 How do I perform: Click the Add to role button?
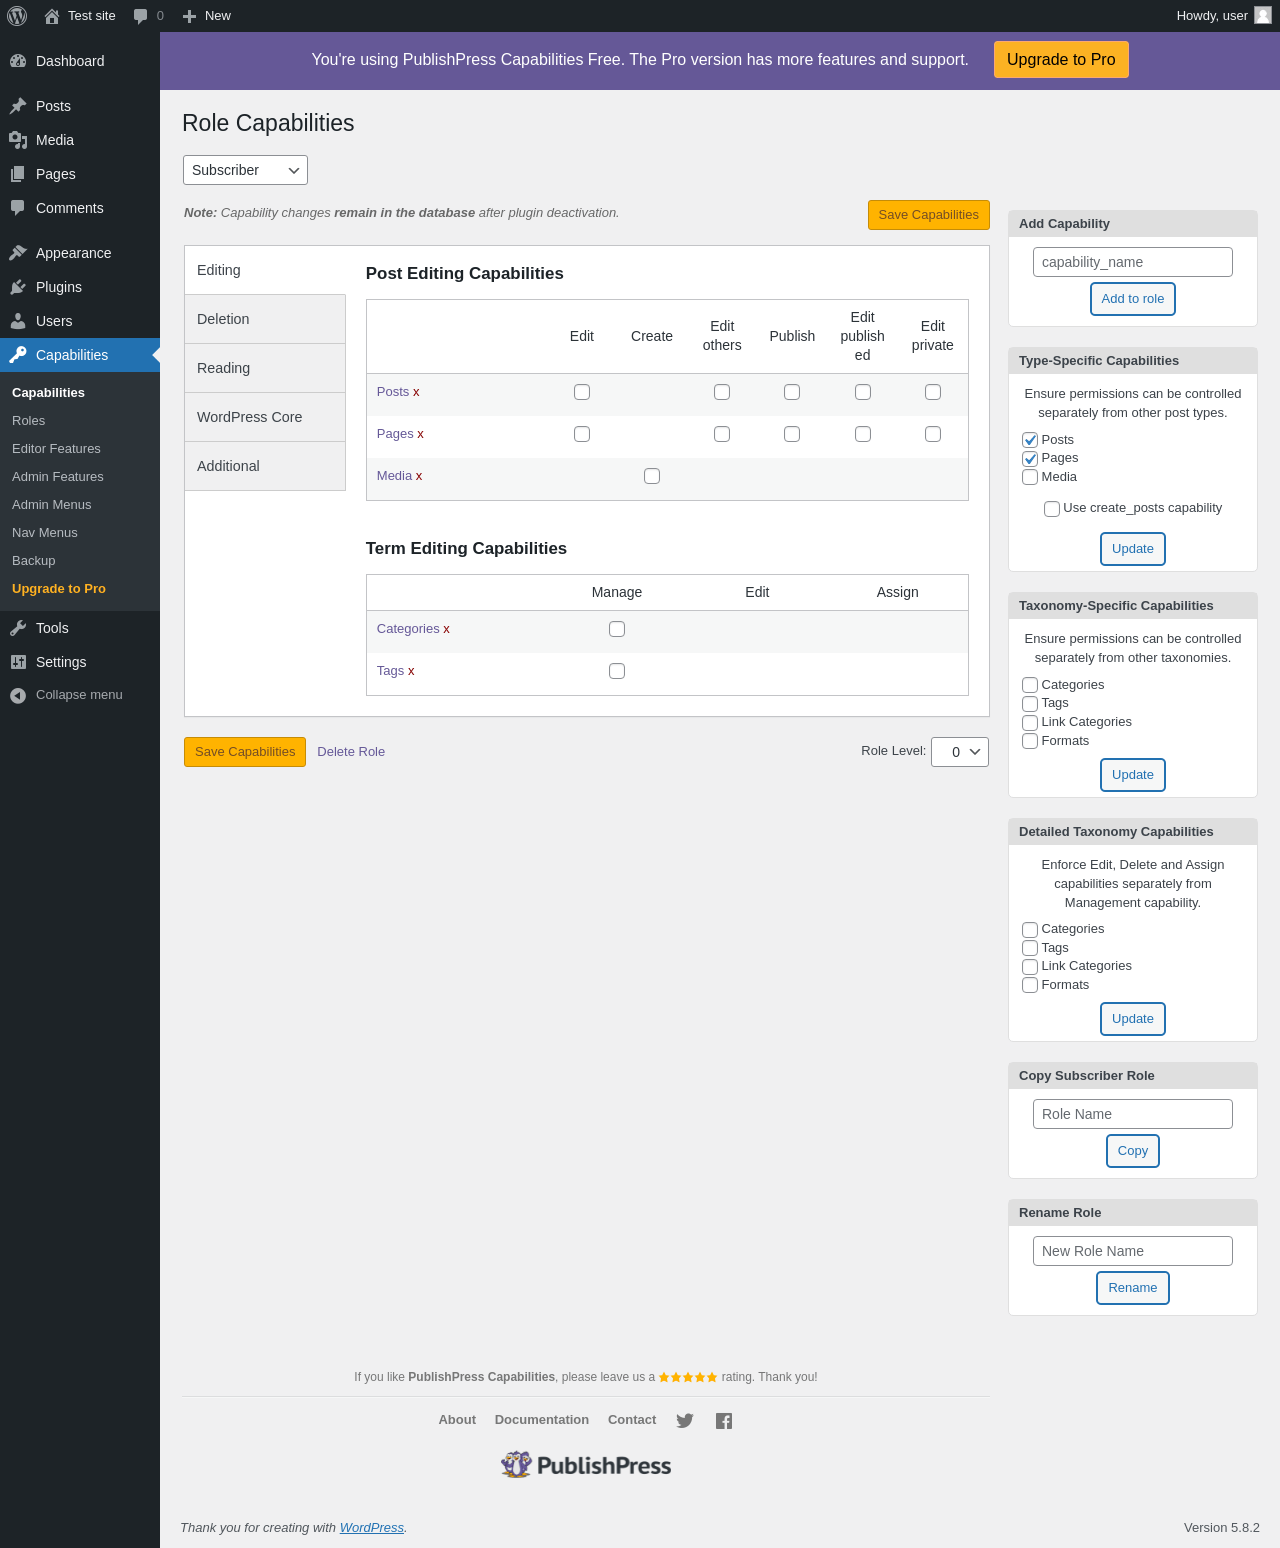coord(1133,299)
